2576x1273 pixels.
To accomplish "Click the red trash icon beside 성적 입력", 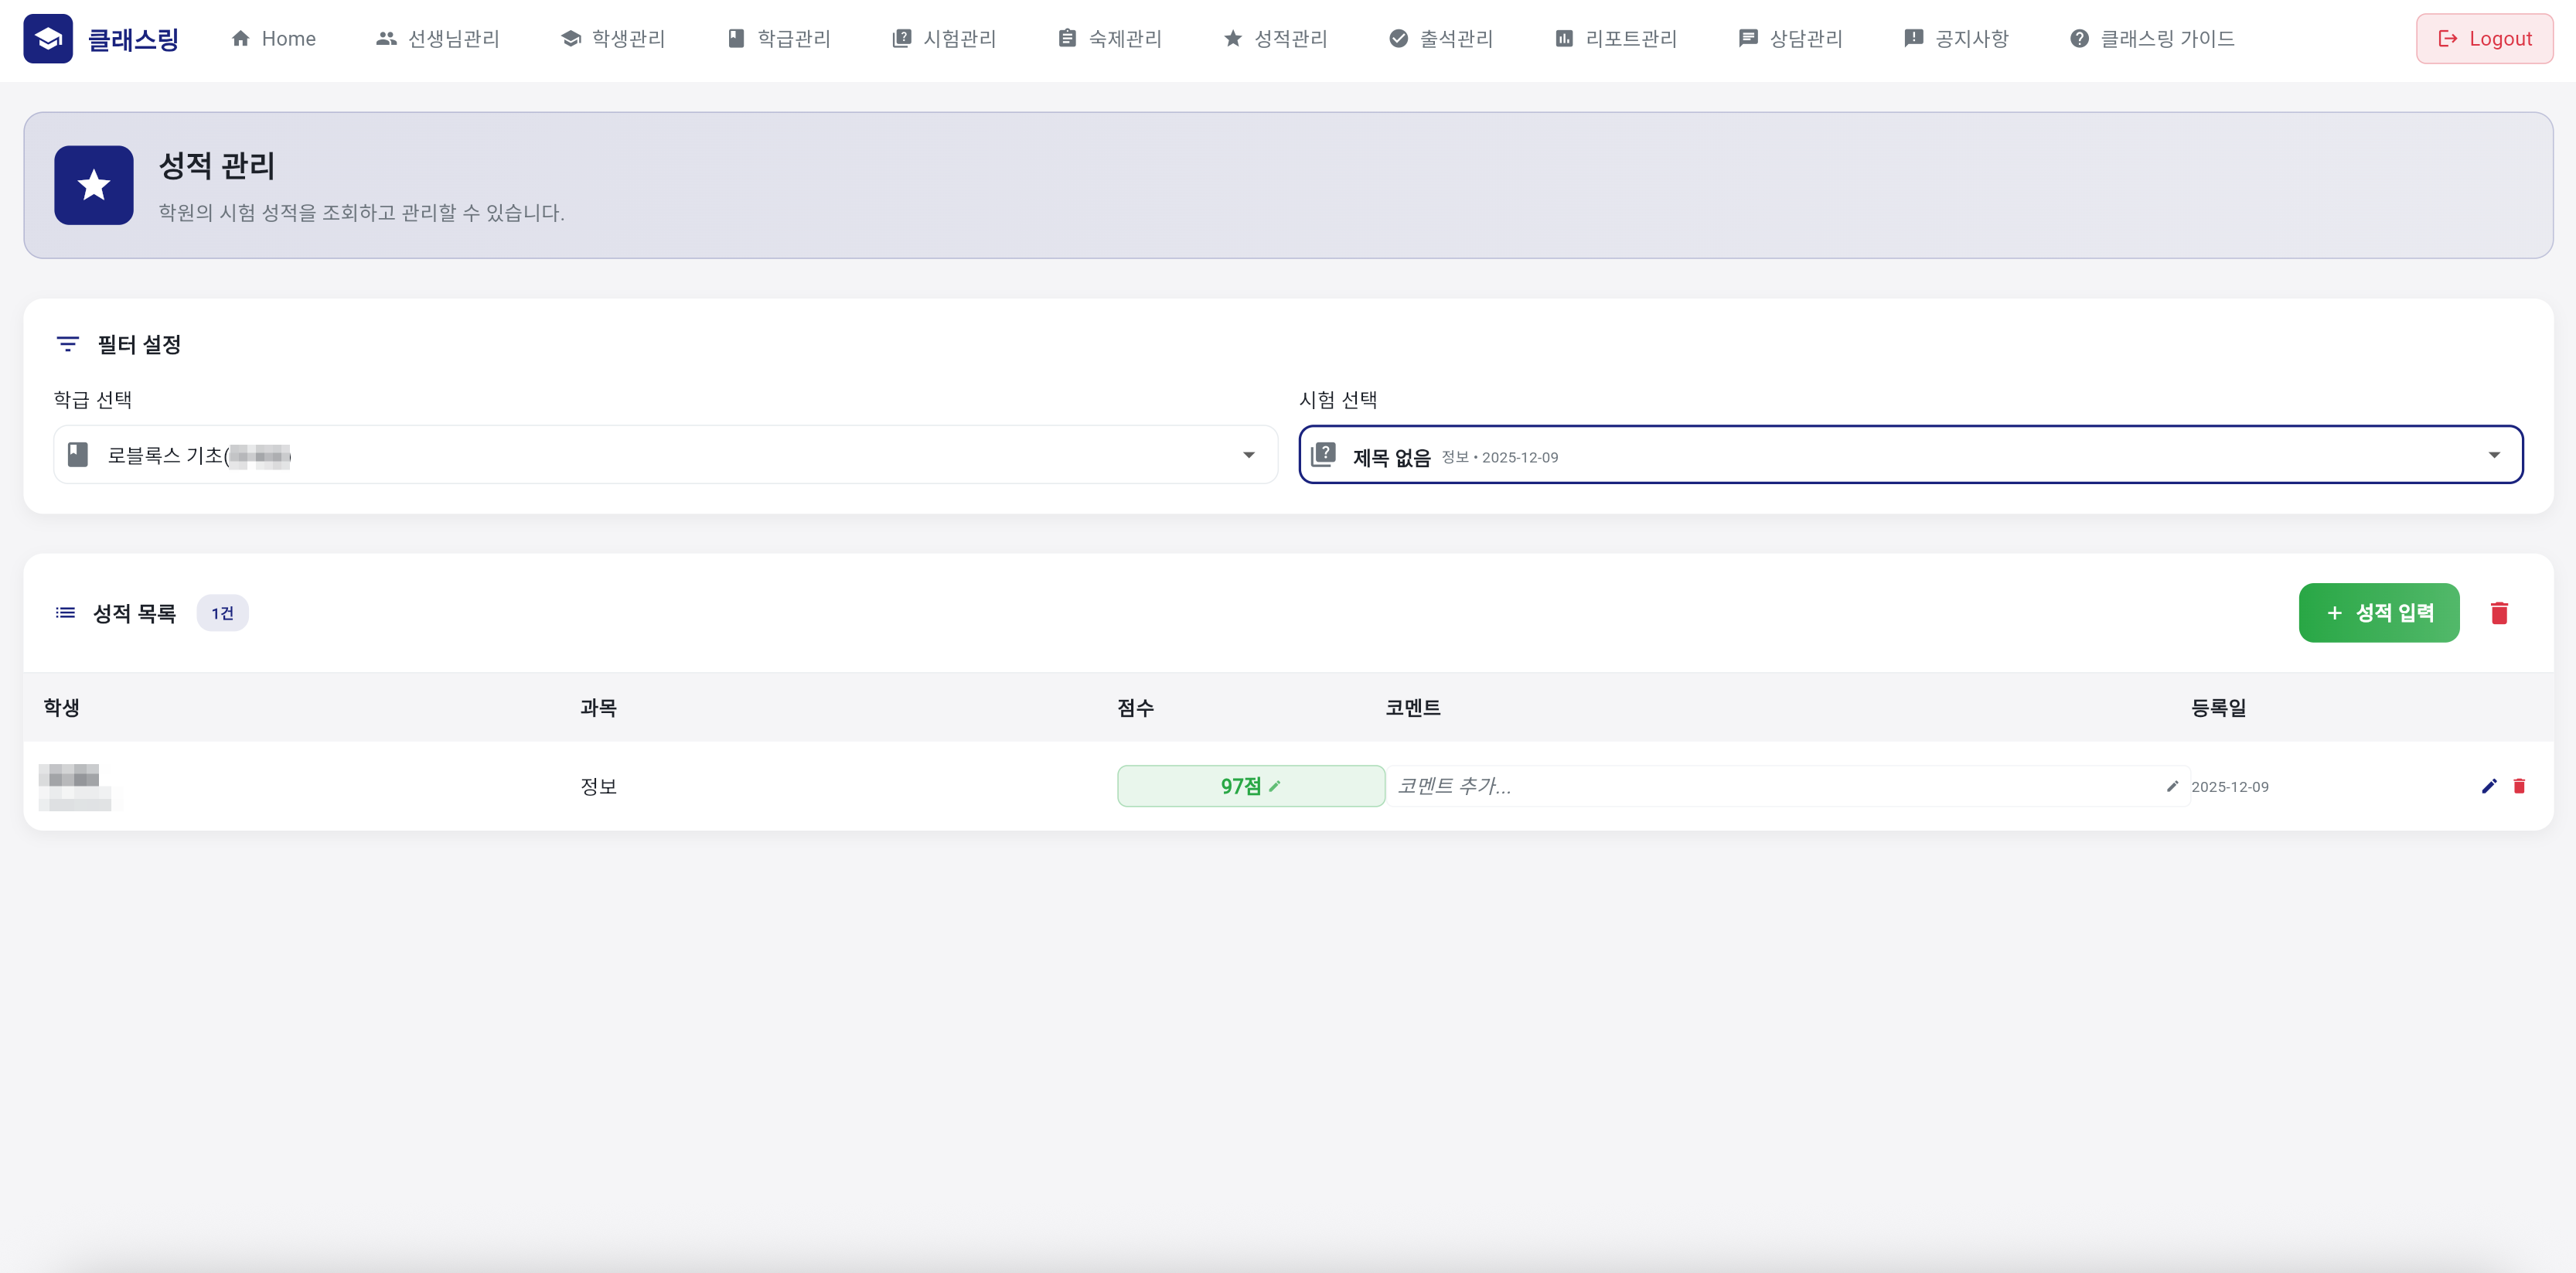I will [x=2498, y=613].
